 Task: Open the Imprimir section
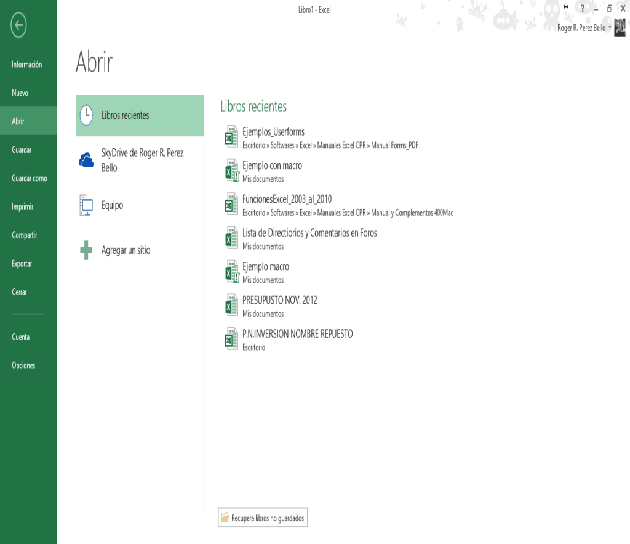(x=23, y=207)
